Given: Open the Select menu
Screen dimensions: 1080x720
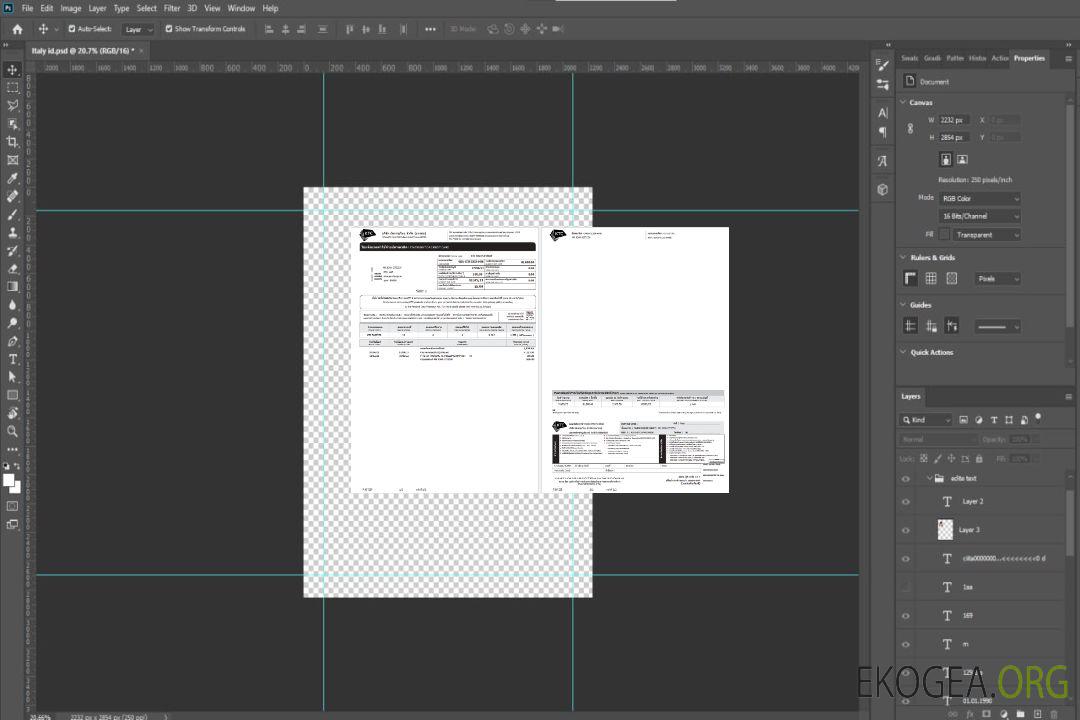Looking at the screenshot, I should pos(146,8).
